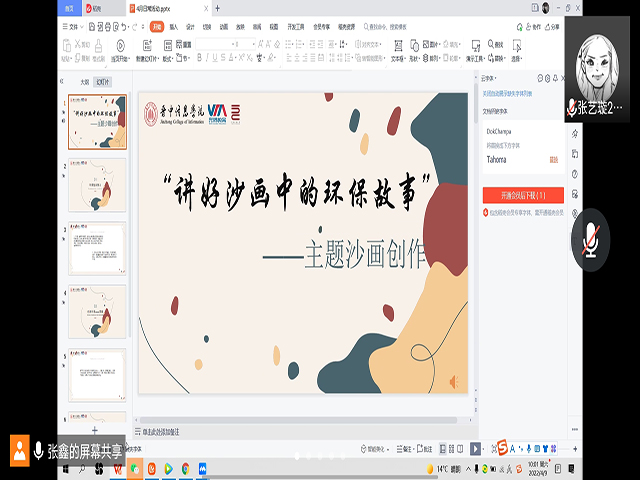This screenshot has height=480, width=640.
Task: Click the Paste clipboard icon
Action: pos(66,46)
